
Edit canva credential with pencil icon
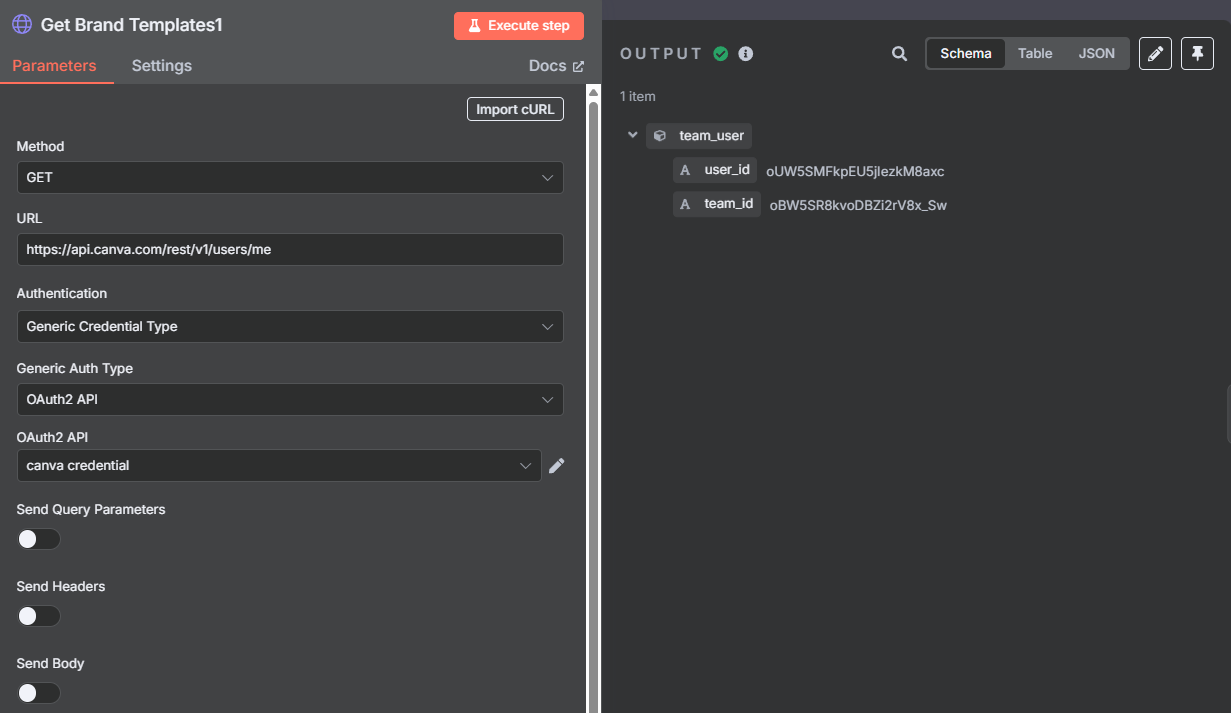point(557,465)
